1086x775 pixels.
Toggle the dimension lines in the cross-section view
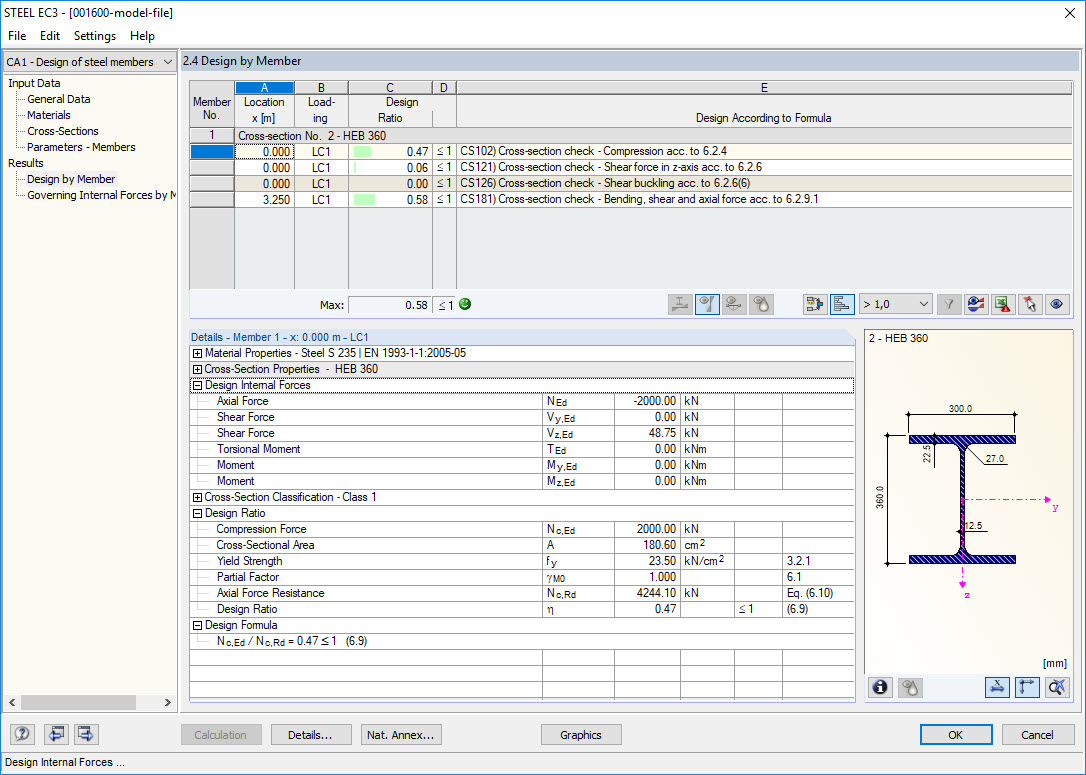[x=1026, y=687]
